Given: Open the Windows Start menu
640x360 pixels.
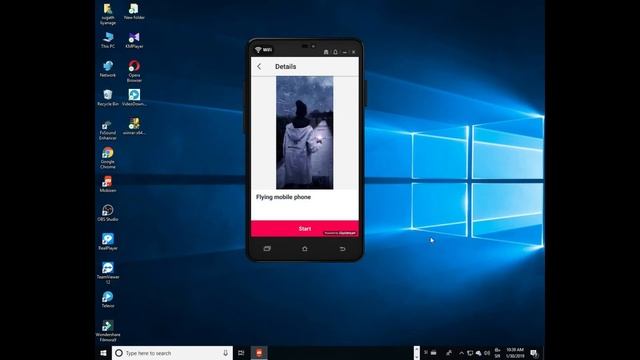Looking at the screenshot, I should pyautogui.click(x=103, y=353).
